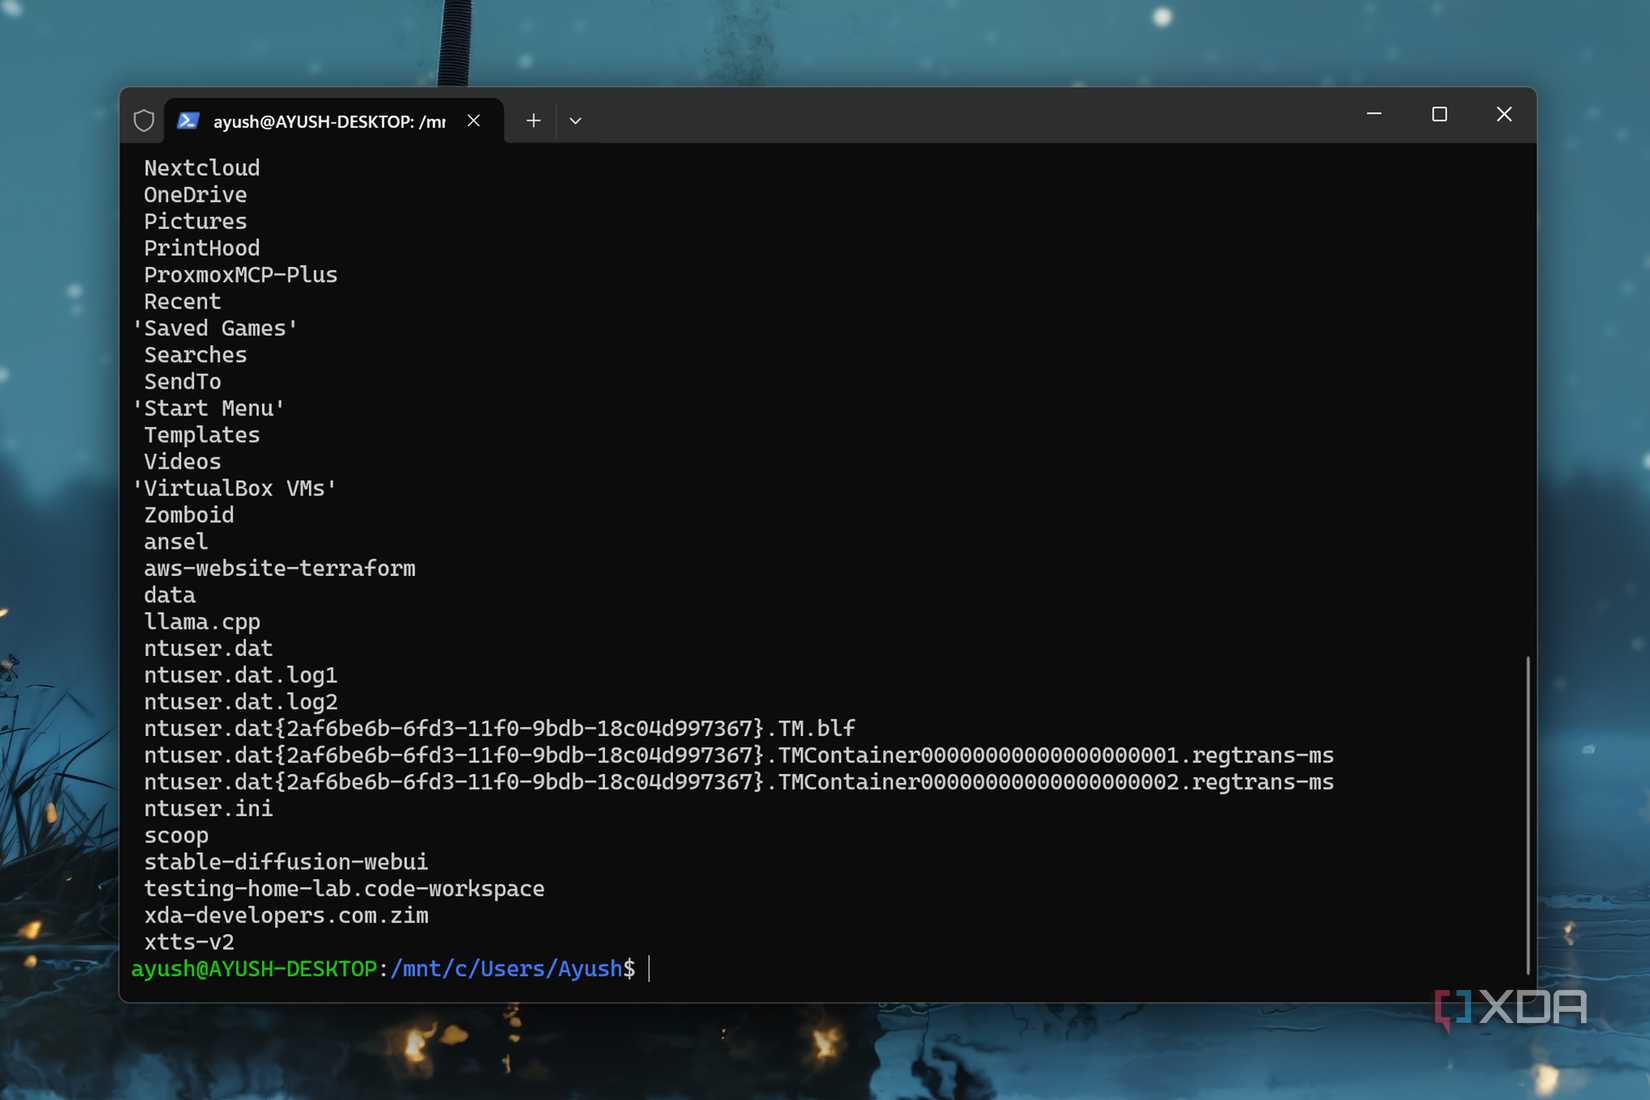Click the Pictures entry in listing

click(195, 222)
